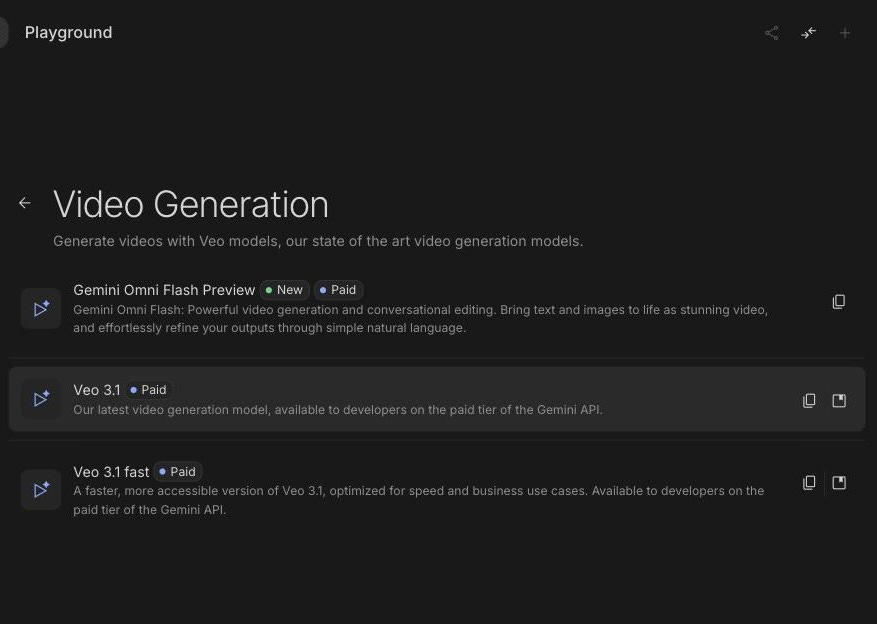Click the Paid badge next to Veo 3.1 fast

tap(178, 472)
